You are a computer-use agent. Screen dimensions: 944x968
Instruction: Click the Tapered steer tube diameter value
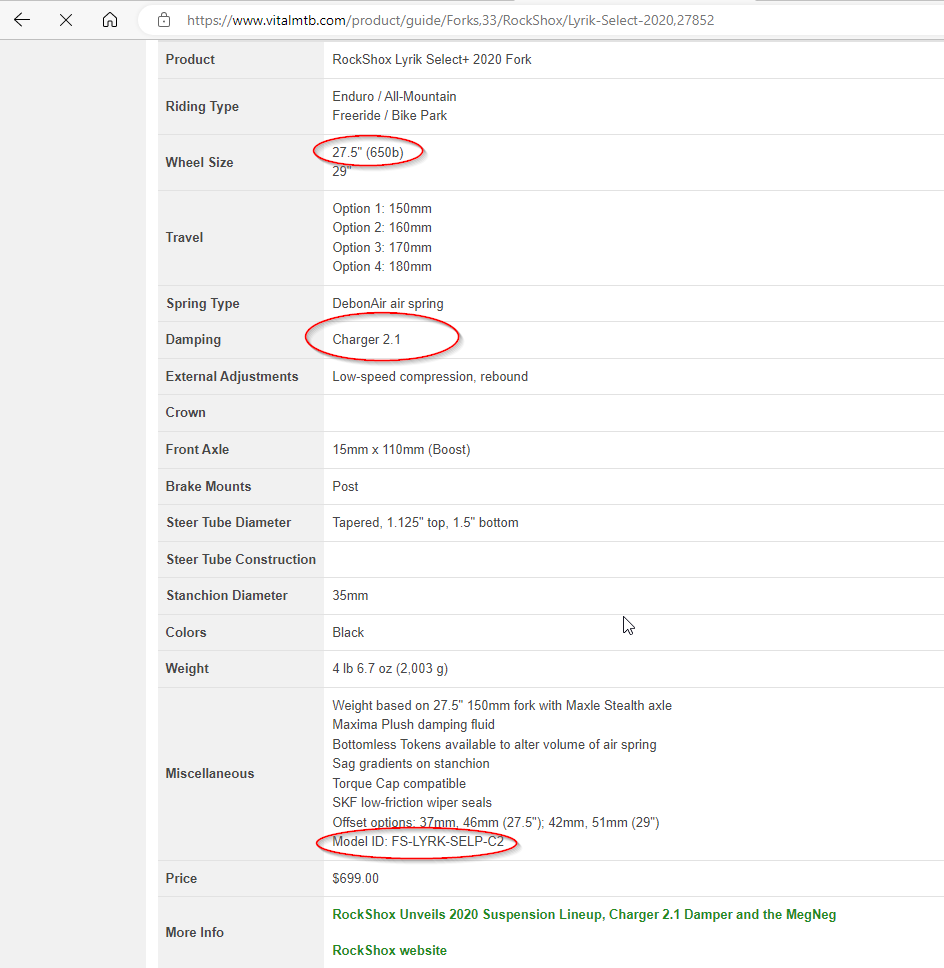(x=425, y=522)
